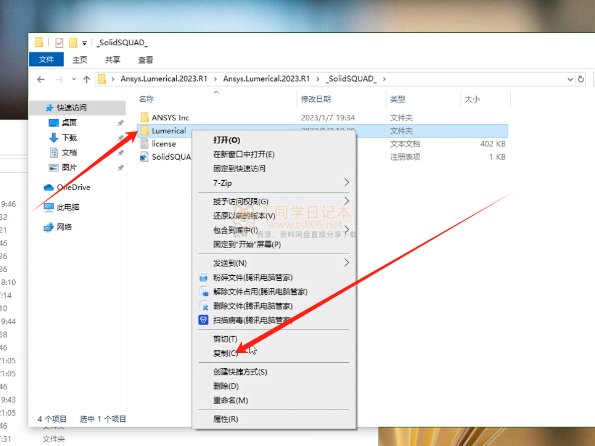Open 此电脑 in navigation pane
Image resolution: width=595 pixels, height=446 pixels.
pos(68,207)
